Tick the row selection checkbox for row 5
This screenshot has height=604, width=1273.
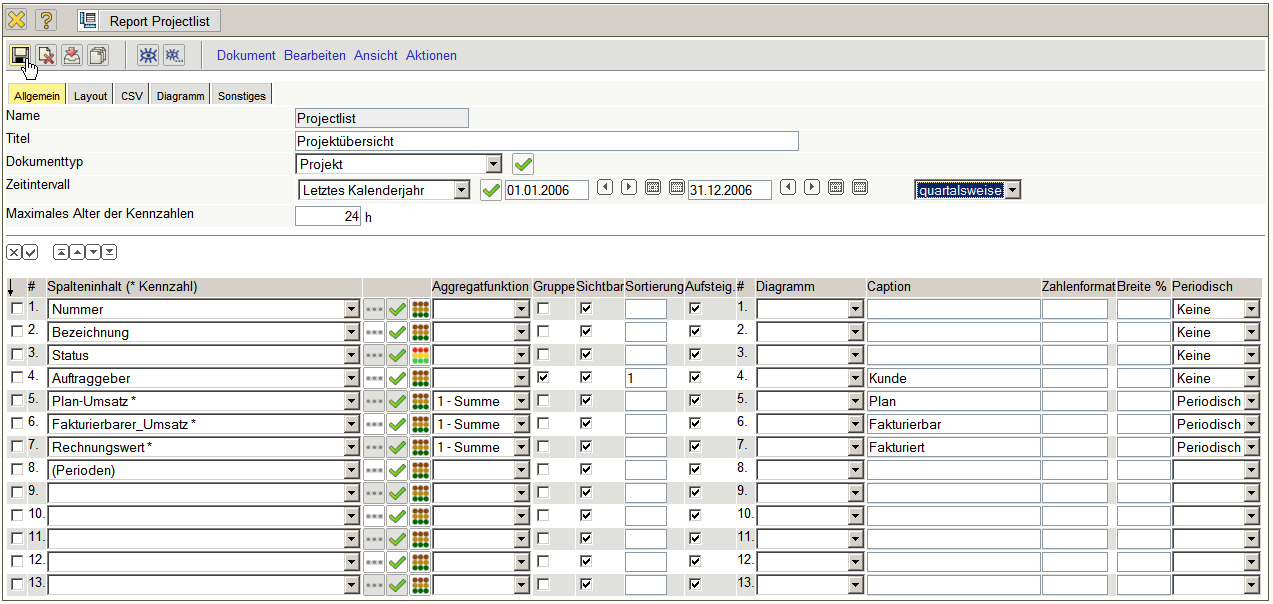click(16, 401)
